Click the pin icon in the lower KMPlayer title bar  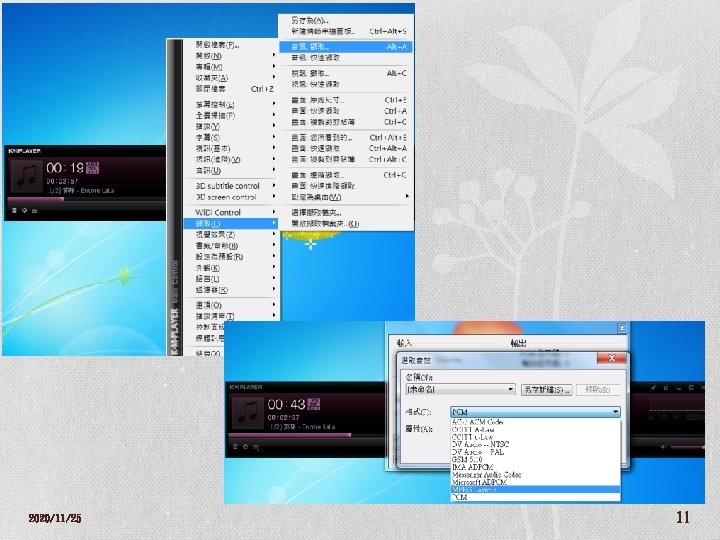point(652,388)
